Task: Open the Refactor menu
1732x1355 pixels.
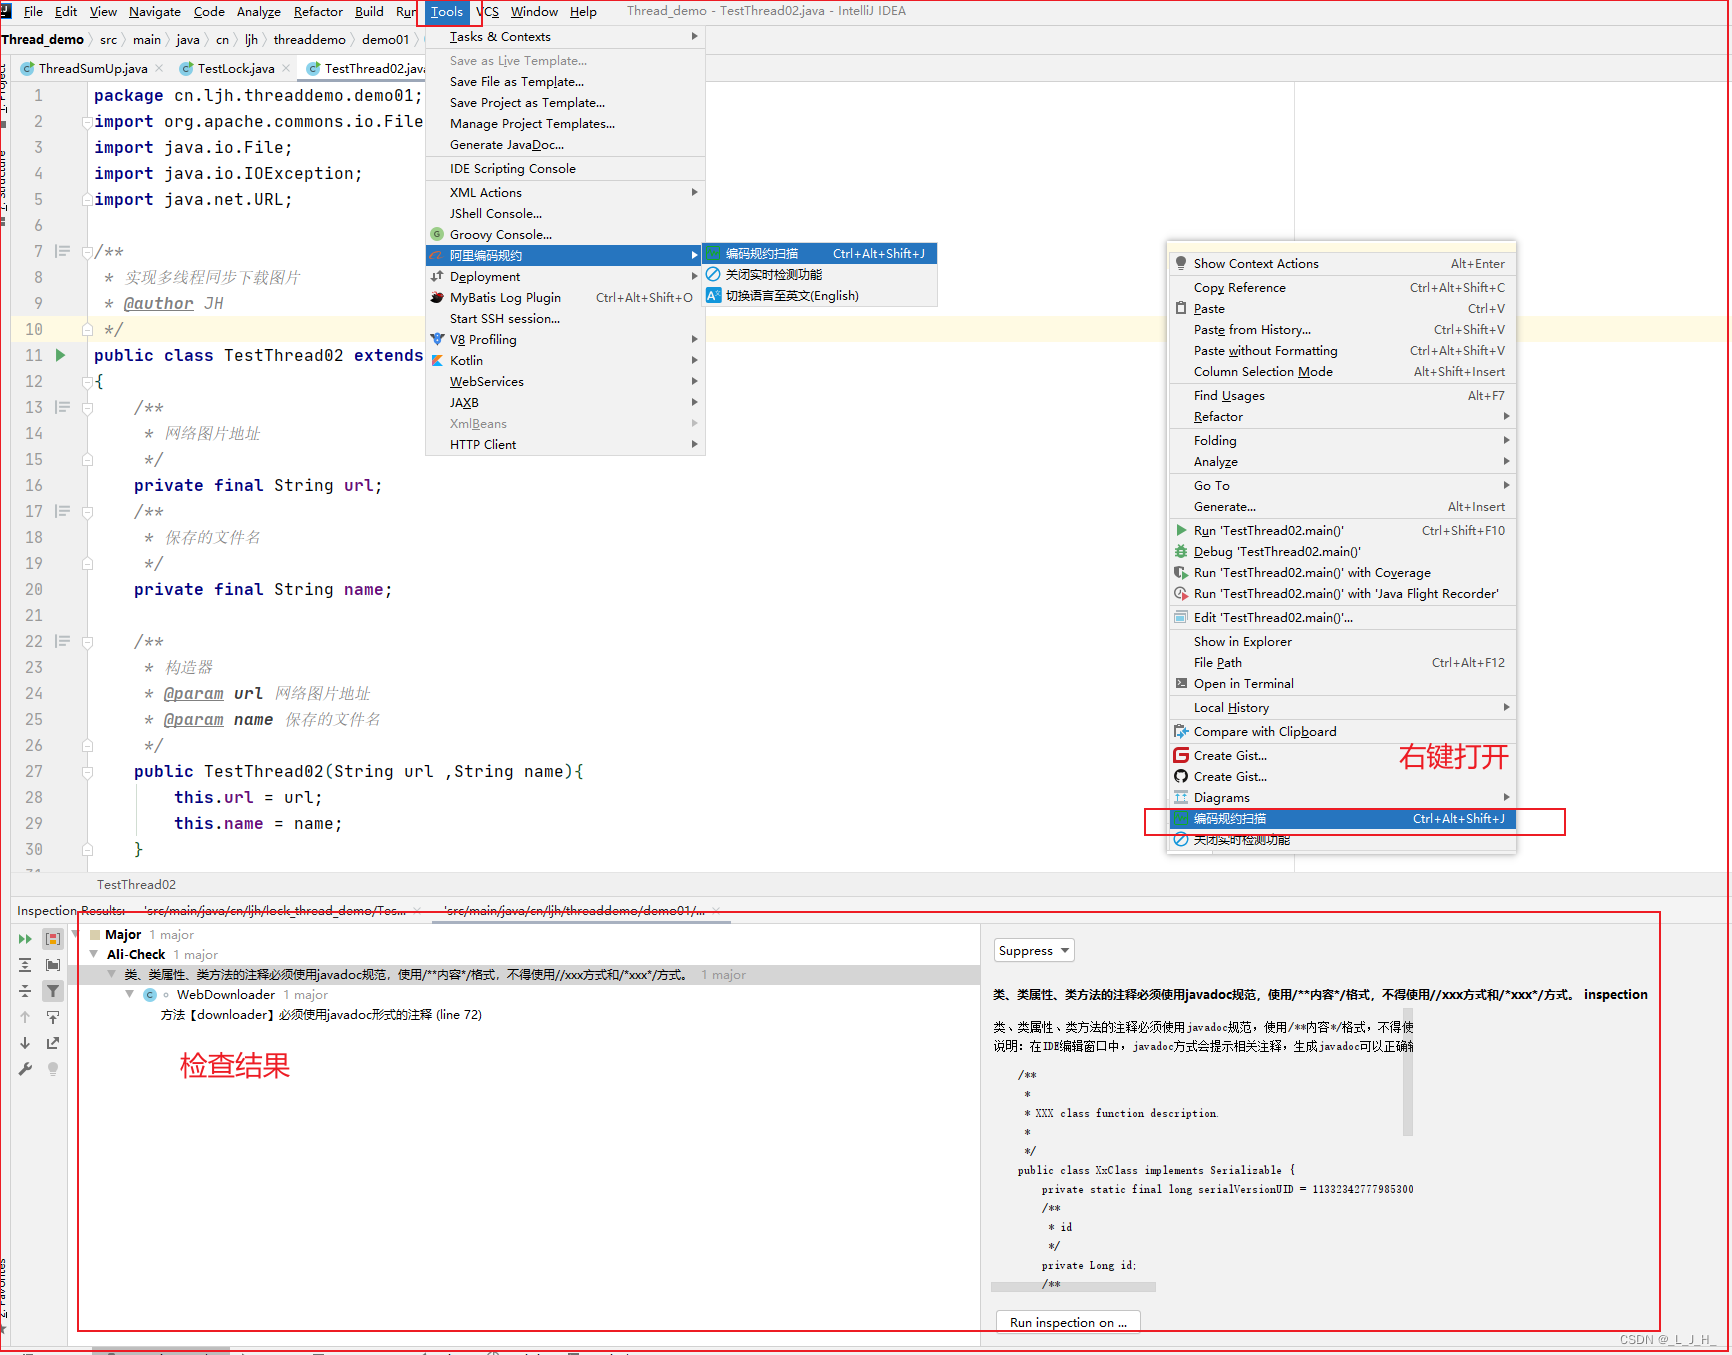Action: pos(318,12)
